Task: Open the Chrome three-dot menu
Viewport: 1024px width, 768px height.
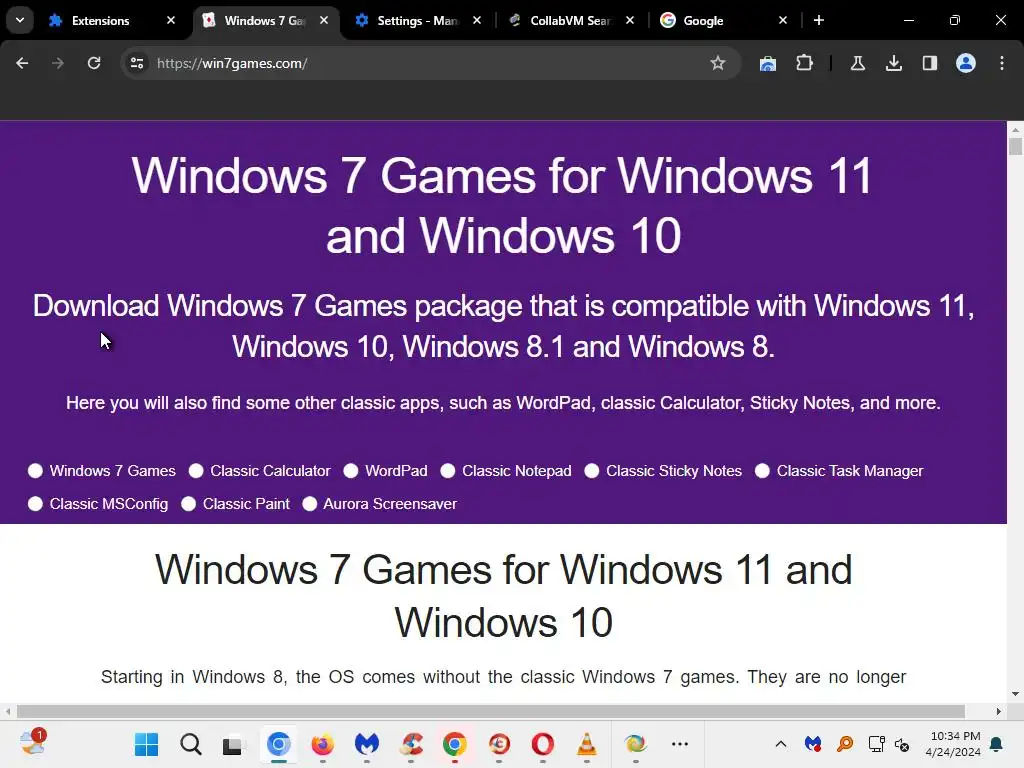Action: [1002, 63]
